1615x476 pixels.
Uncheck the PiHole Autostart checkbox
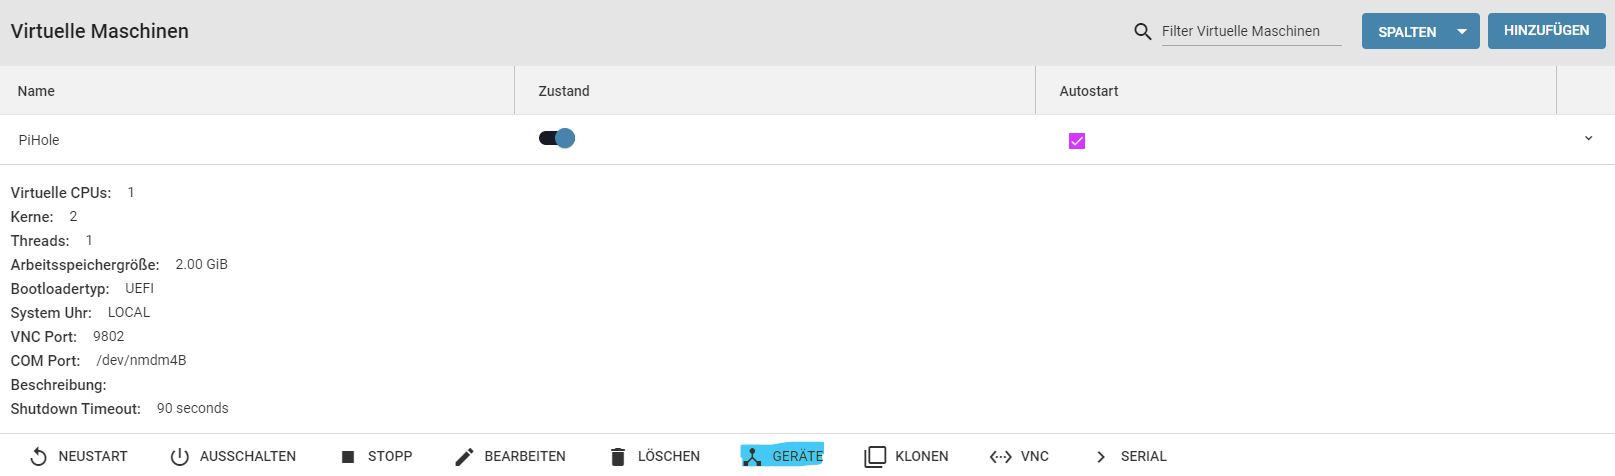point(1077,141)
